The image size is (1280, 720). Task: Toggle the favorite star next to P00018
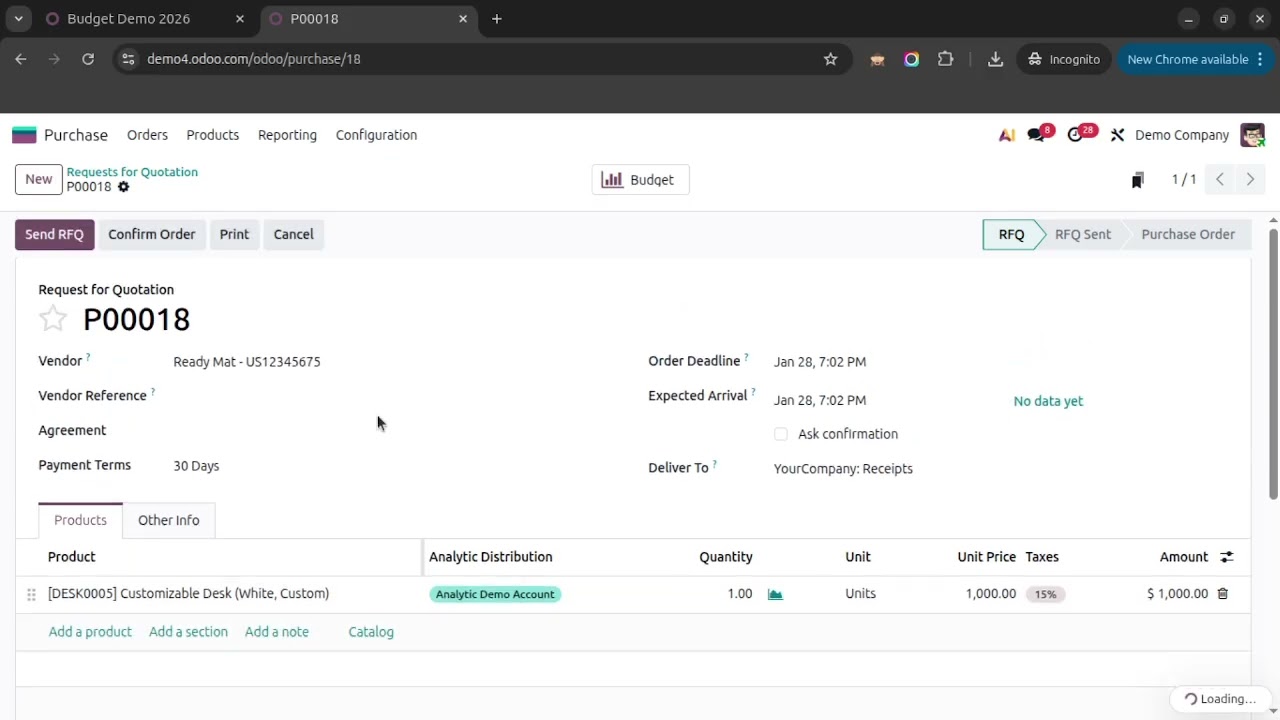tap(53, 319)
